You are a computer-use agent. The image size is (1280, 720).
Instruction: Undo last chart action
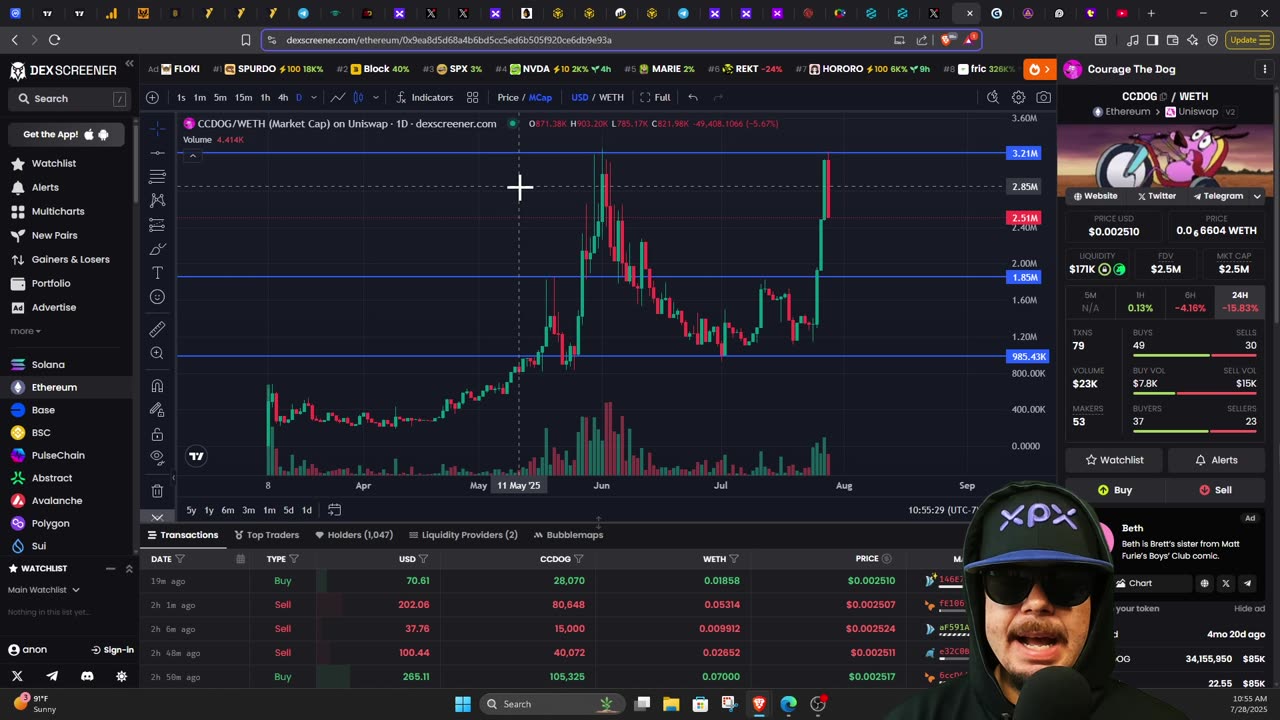[692, 97]
